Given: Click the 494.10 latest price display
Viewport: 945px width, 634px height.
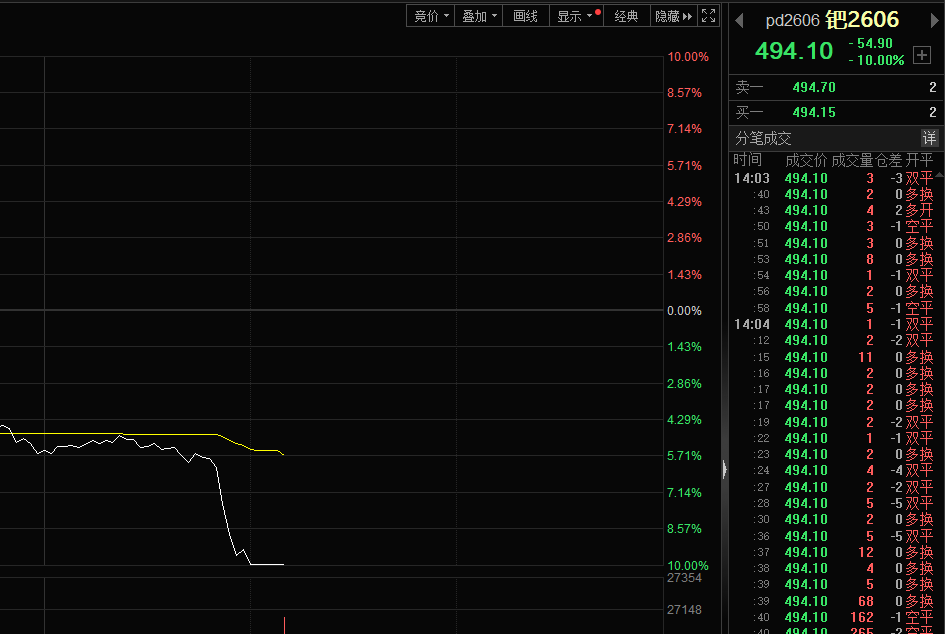Looking at the screenshot, I should (794, 51).
